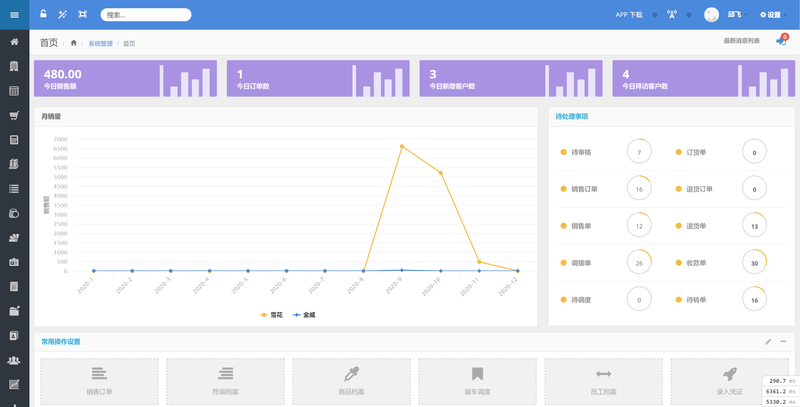This screenshot has width=800, height=407.
Task: Open the sidebar contact book icon
Action: point(14,336)
